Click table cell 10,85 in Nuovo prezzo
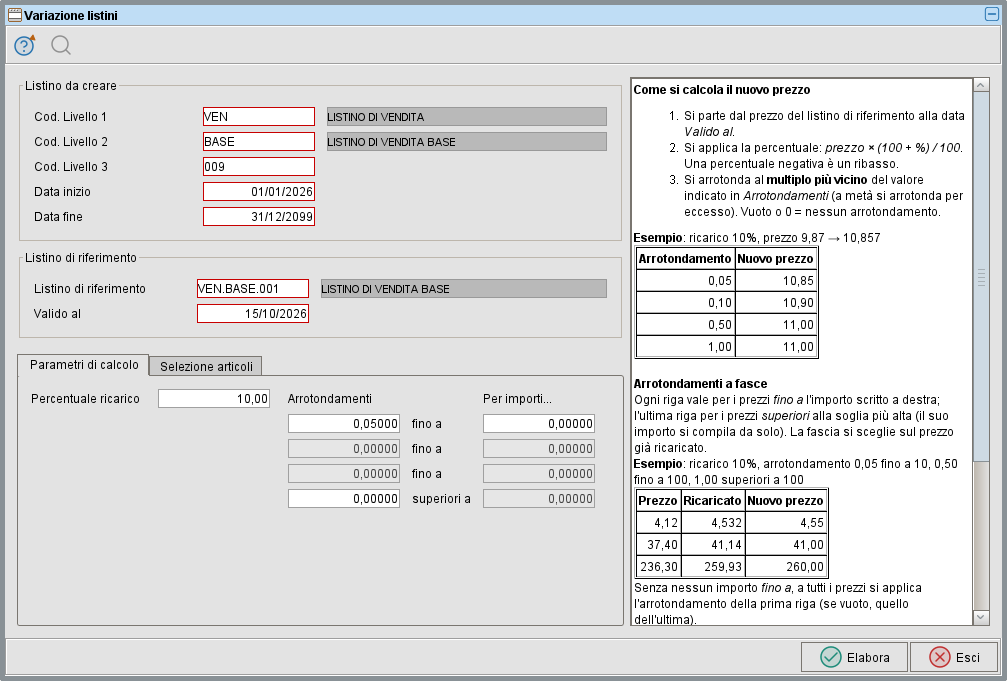This screenshot has width=1007, height=681. click(776, 281)
